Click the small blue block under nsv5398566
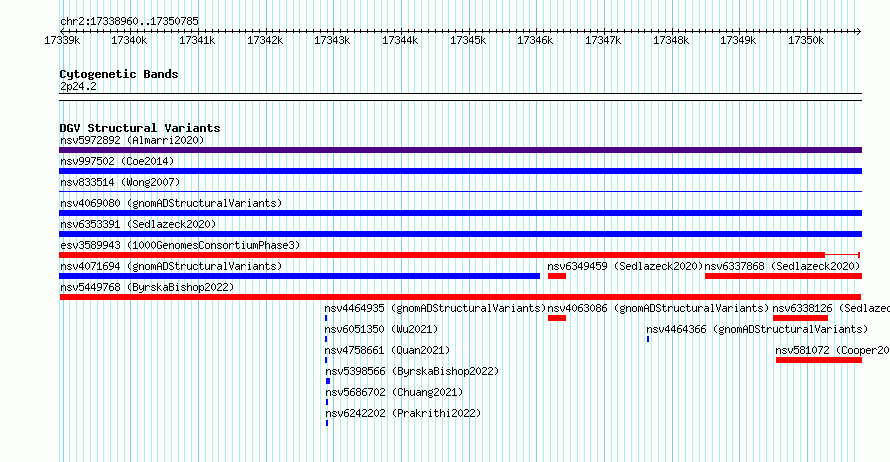The image size is (890, 462). click(328, 381)
